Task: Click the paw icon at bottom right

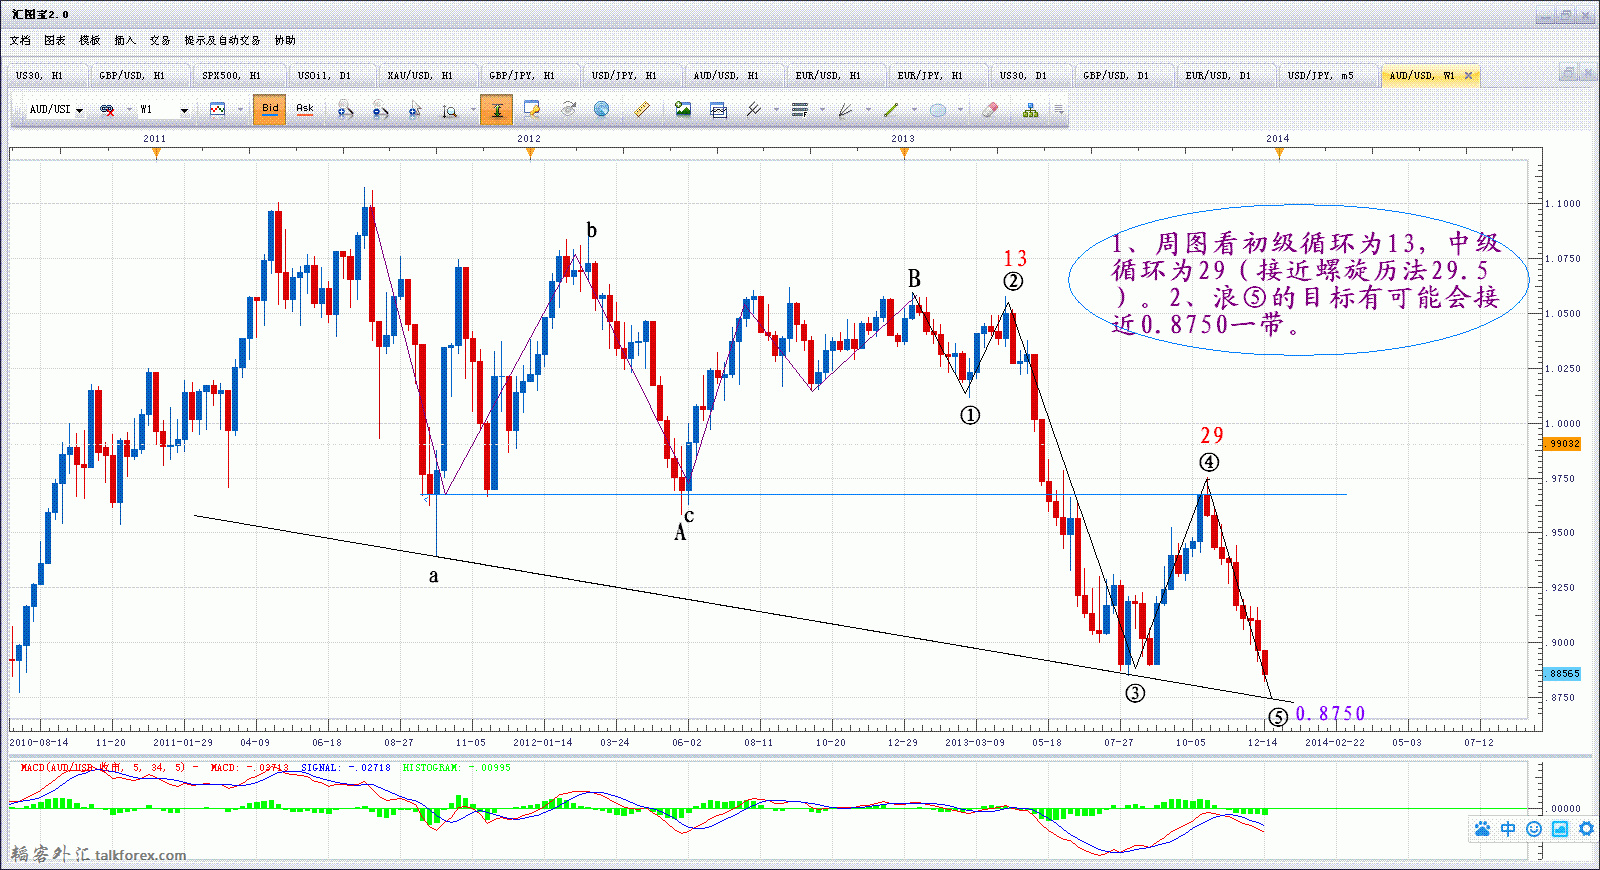Action: 1482,829
